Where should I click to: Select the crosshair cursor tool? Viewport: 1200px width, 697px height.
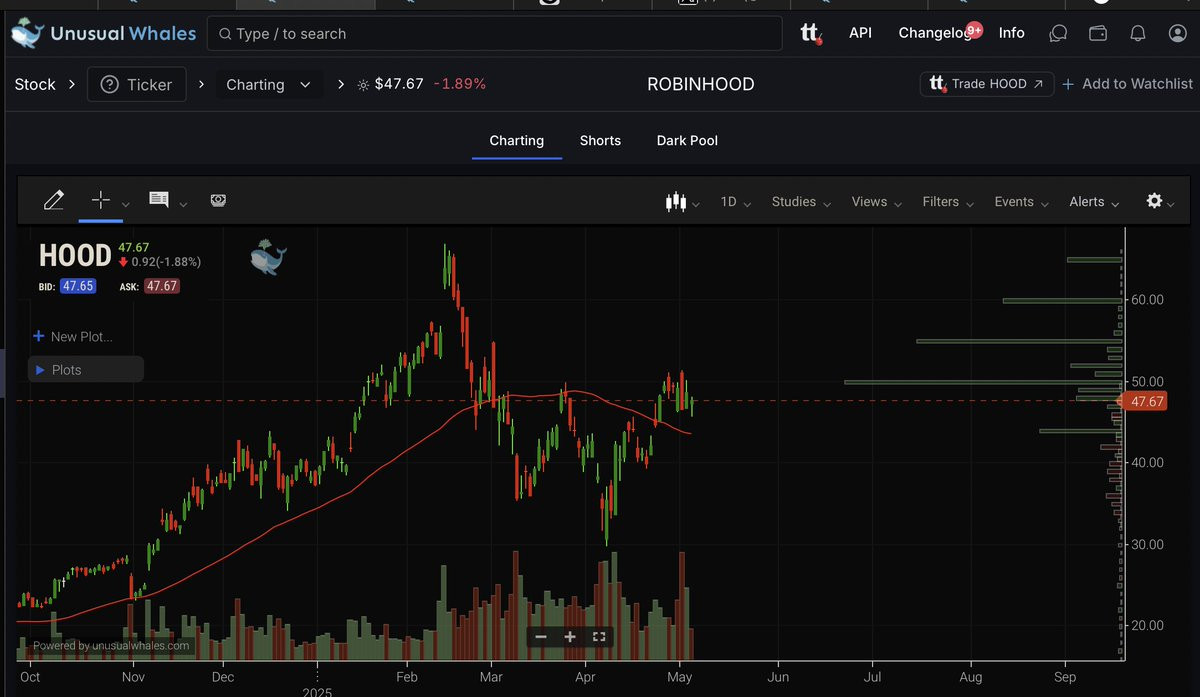point(100,200)
